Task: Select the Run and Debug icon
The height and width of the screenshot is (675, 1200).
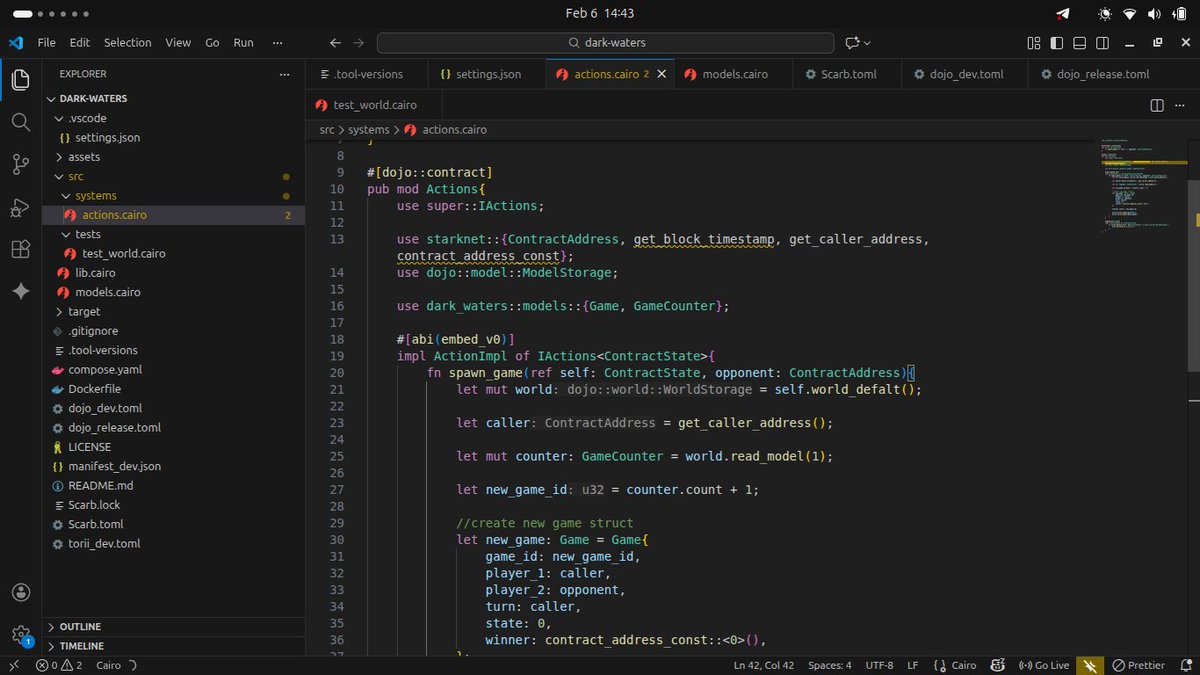Action: pos(20,209)
